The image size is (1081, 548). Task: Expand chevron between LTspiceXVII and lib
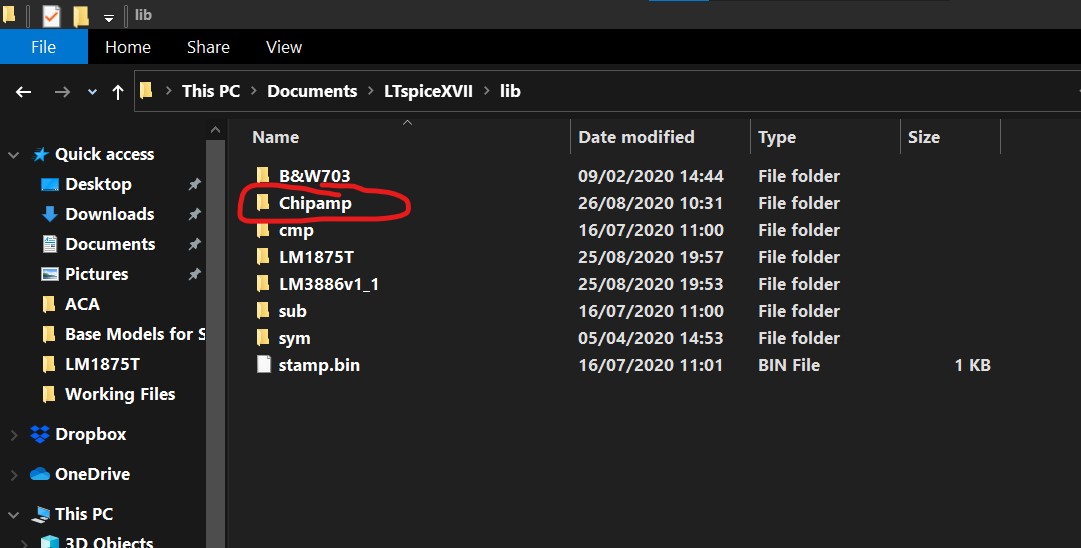pos(487,91)
